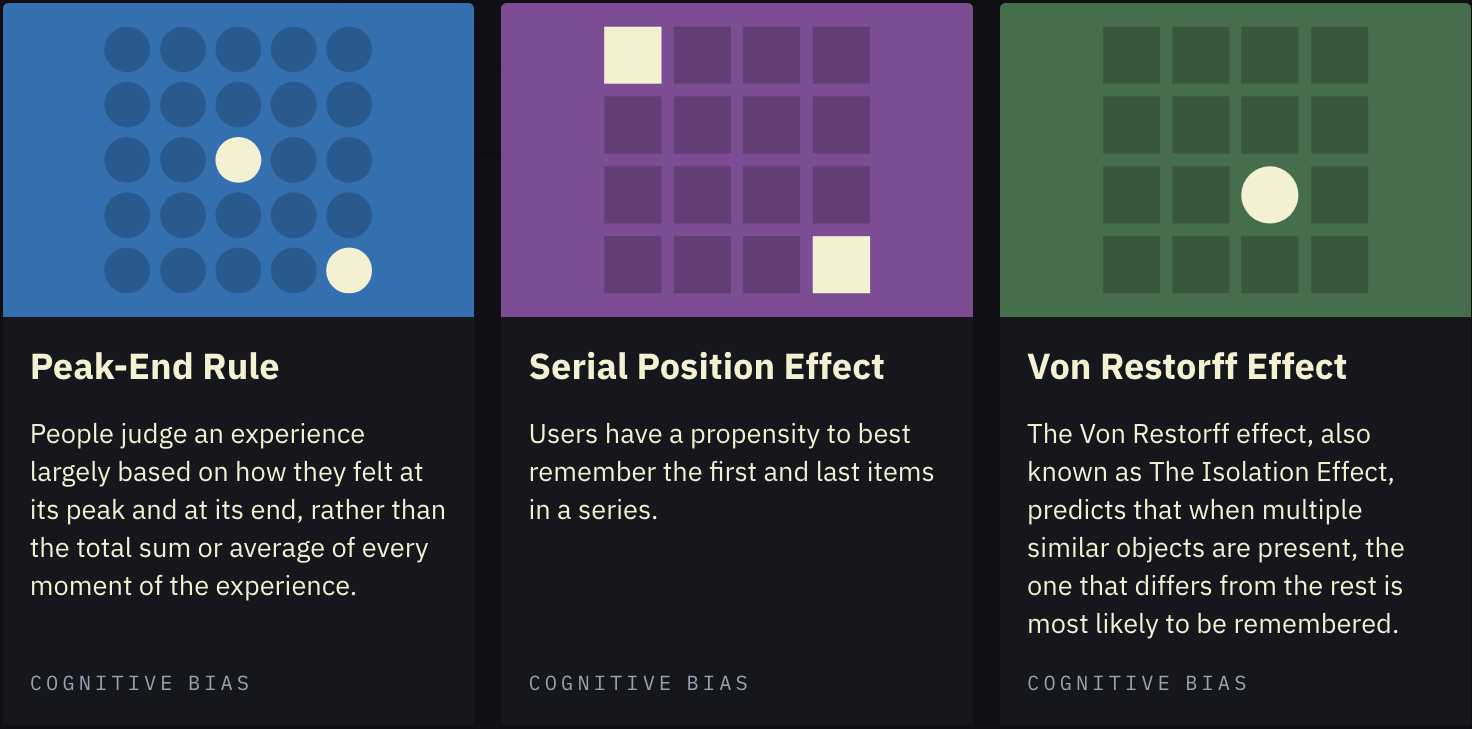This screenshot has width=1472, height=729.
Task: Click the highlighted center circle in blue grid
Action: point(238,160)
